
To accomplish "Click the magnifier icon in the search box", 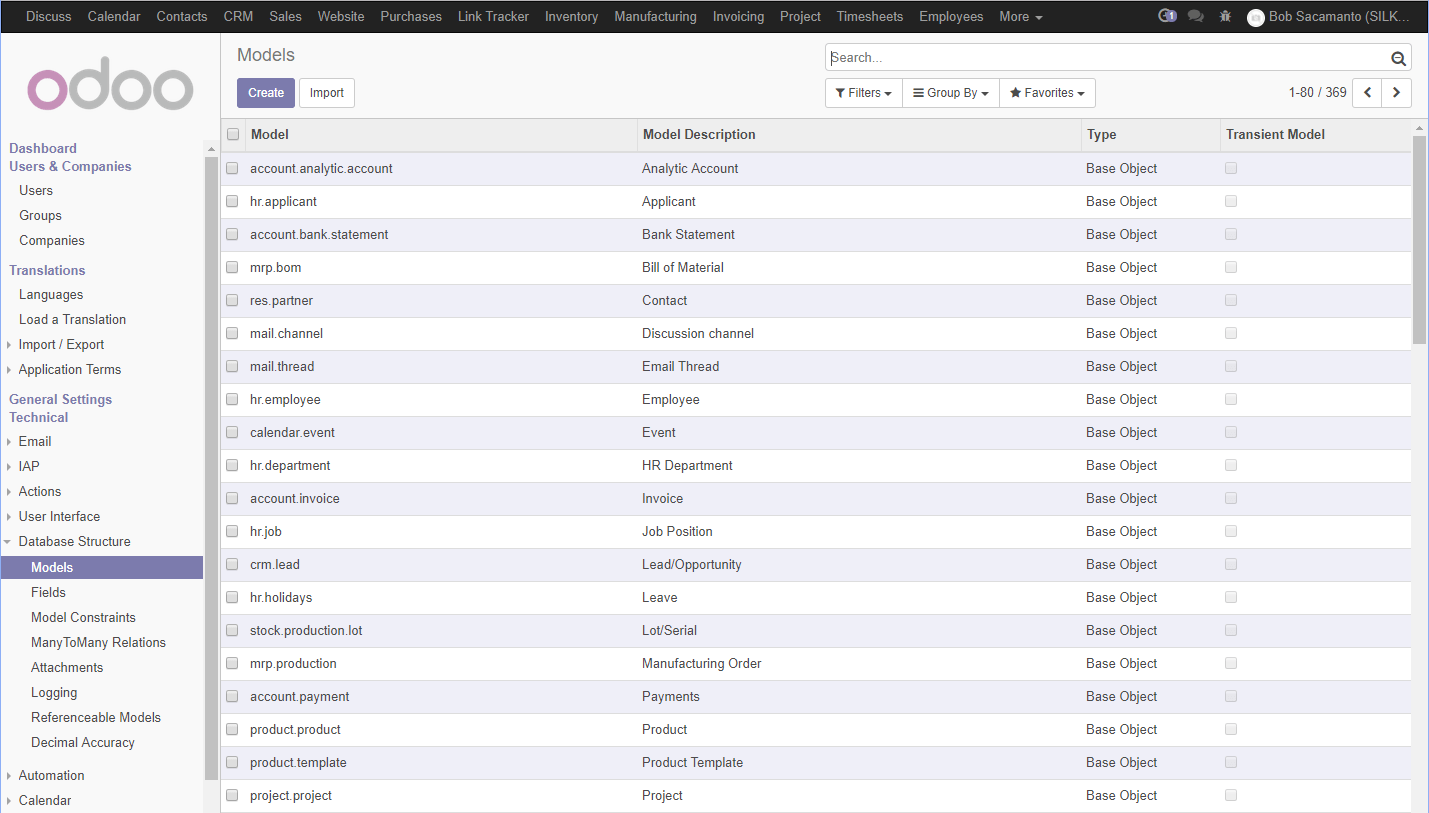I will 1398,58.
